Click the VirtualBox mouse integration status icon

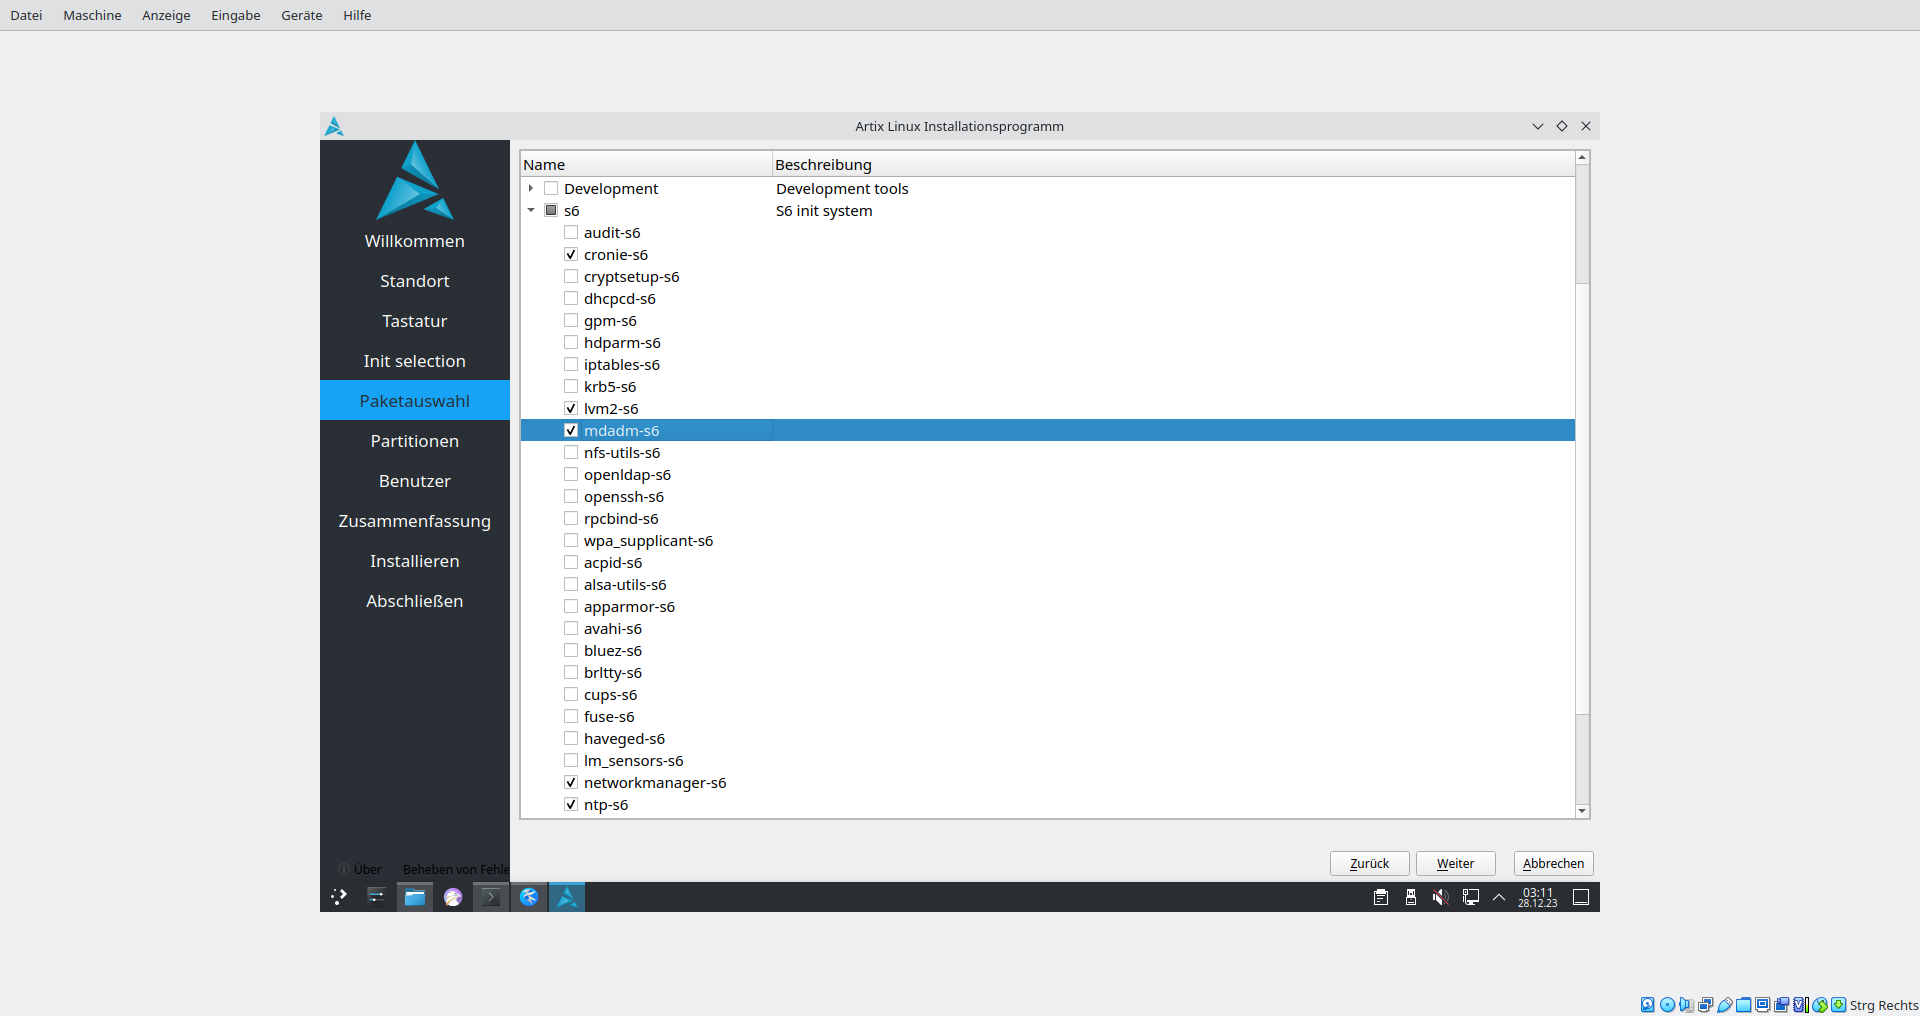point(1820,1005)
